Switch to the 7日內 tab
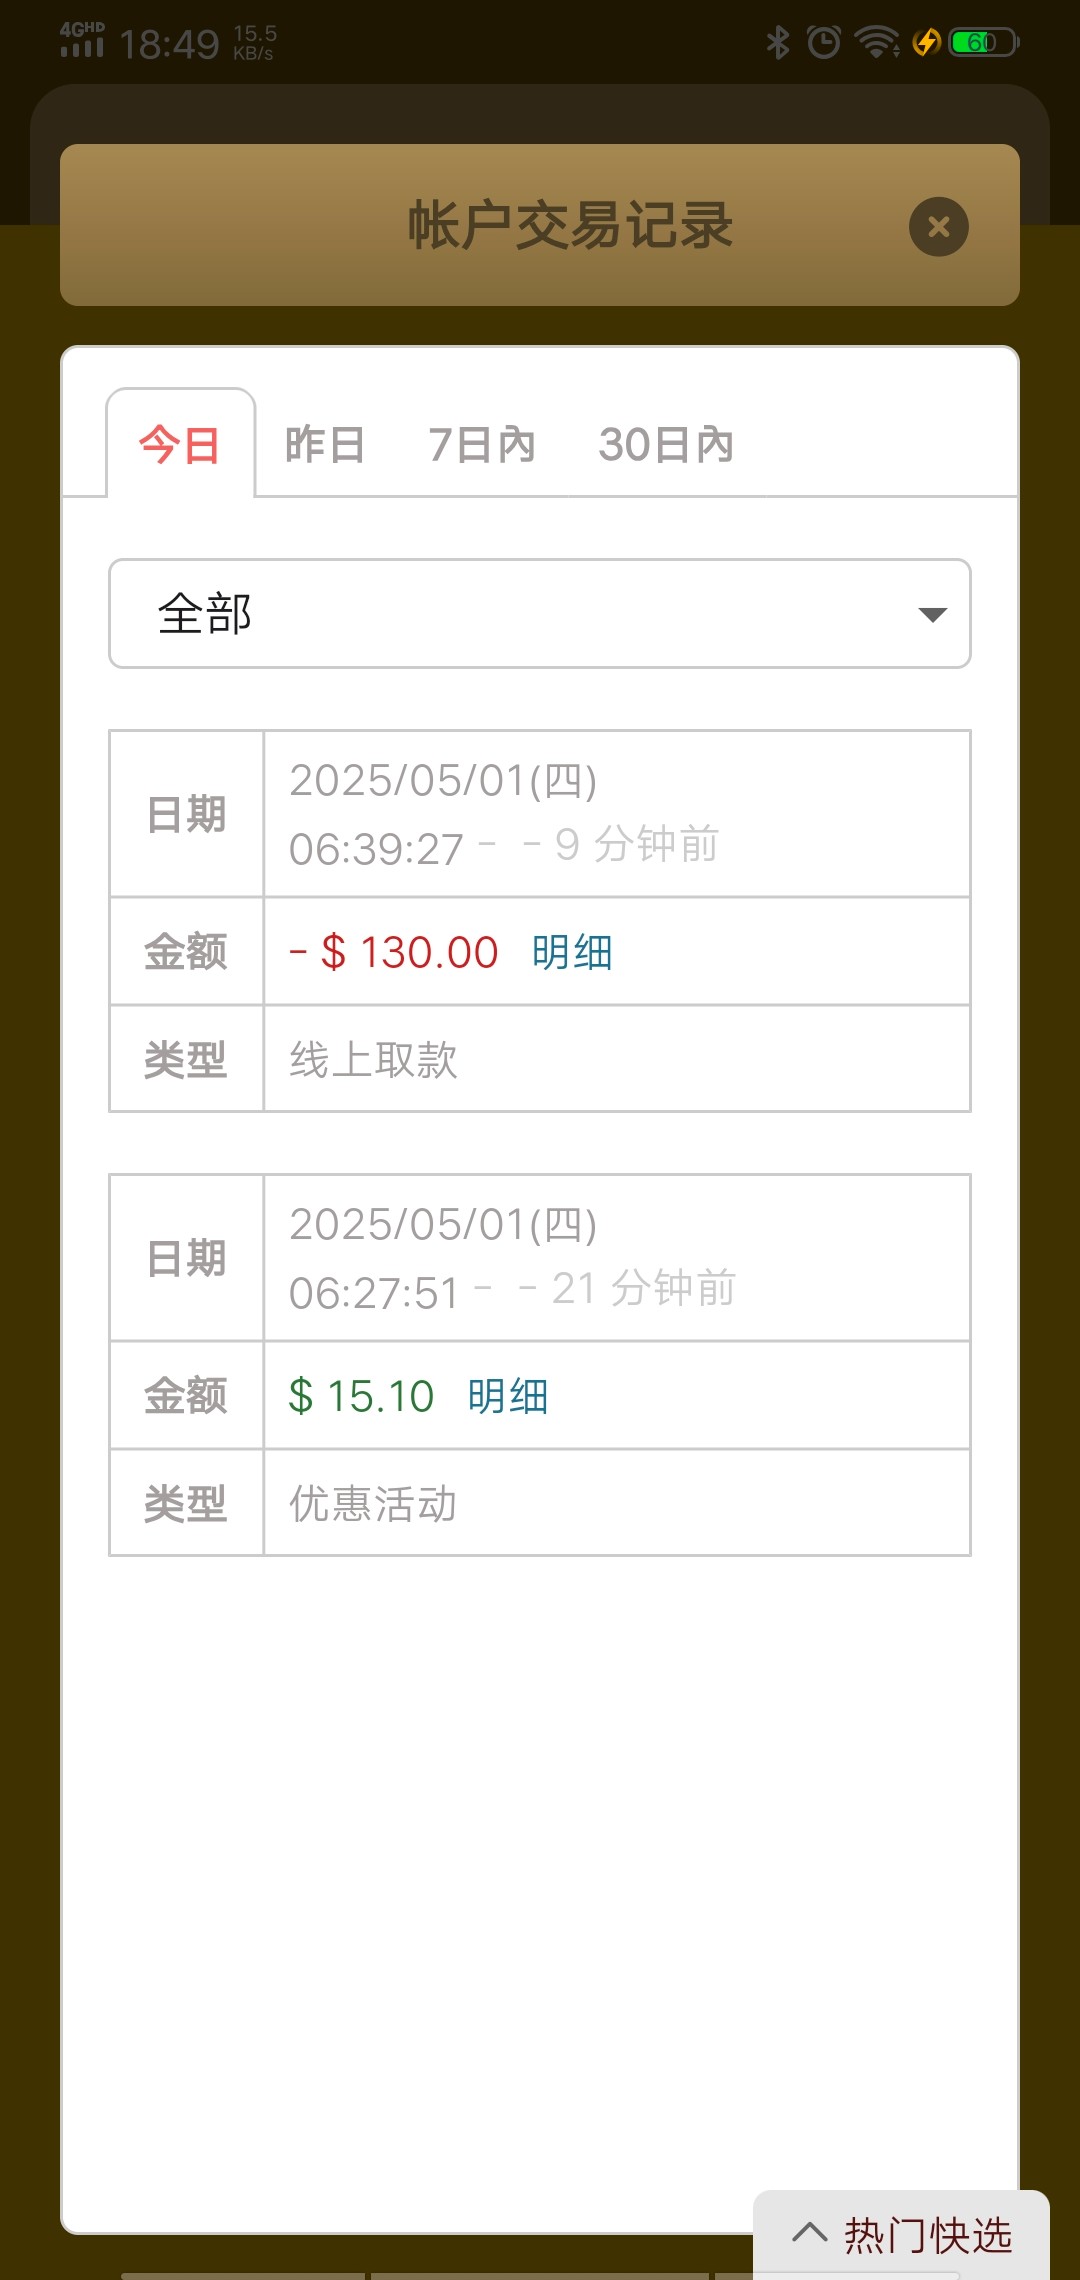 pos(482,445)
